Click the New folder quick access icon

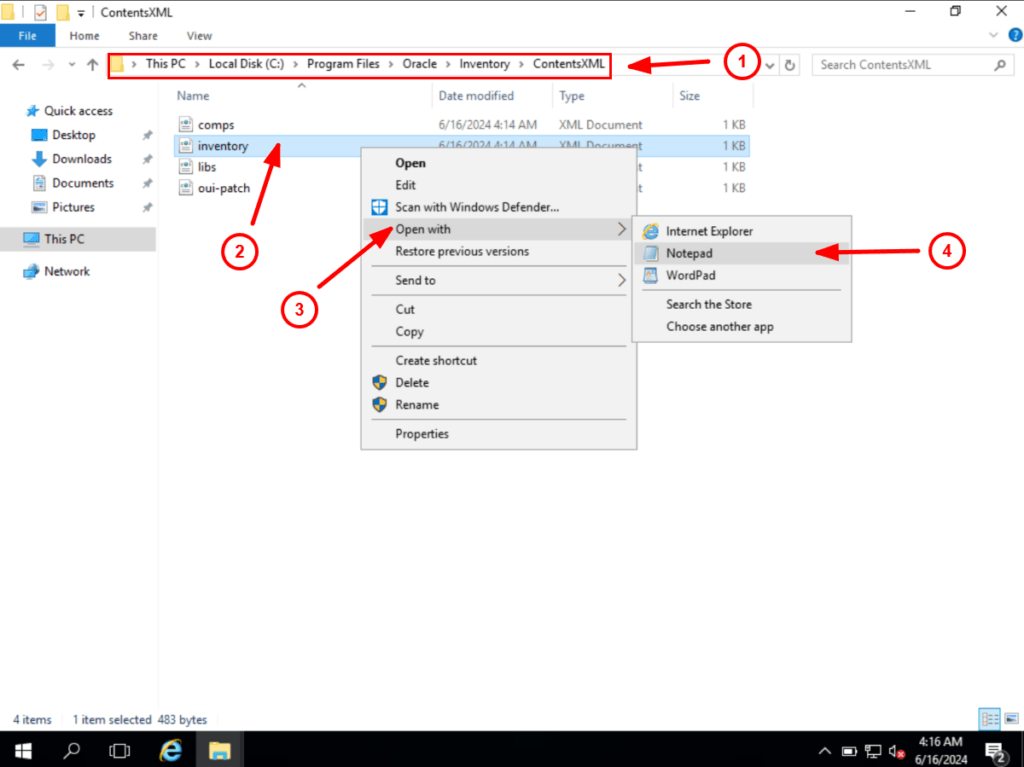[63, 12]
